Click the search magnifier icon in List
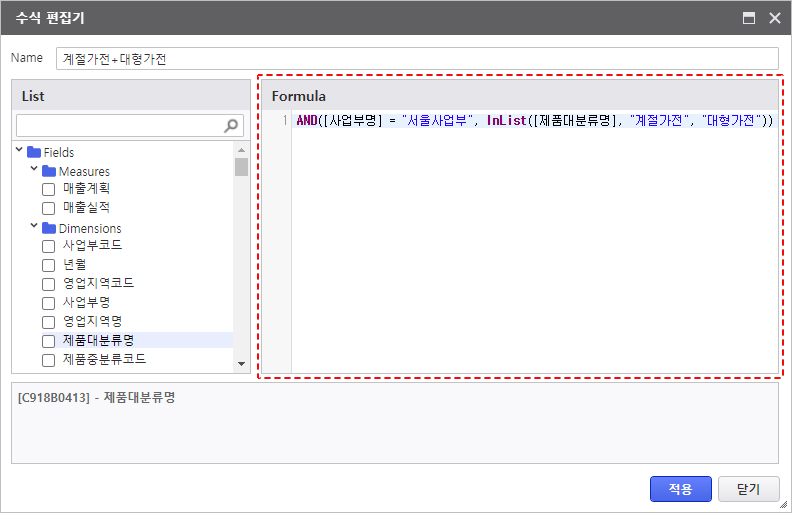Image resolution: width=792 pixels, height=513 pixels. tap(232, 125)
